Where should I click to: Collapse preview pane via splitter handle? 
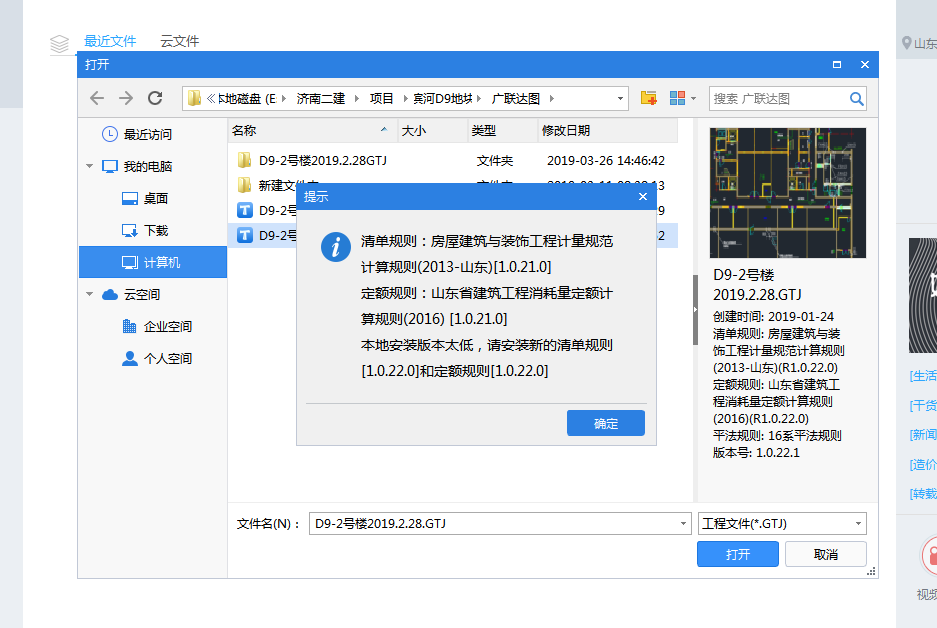coord(695,310)
